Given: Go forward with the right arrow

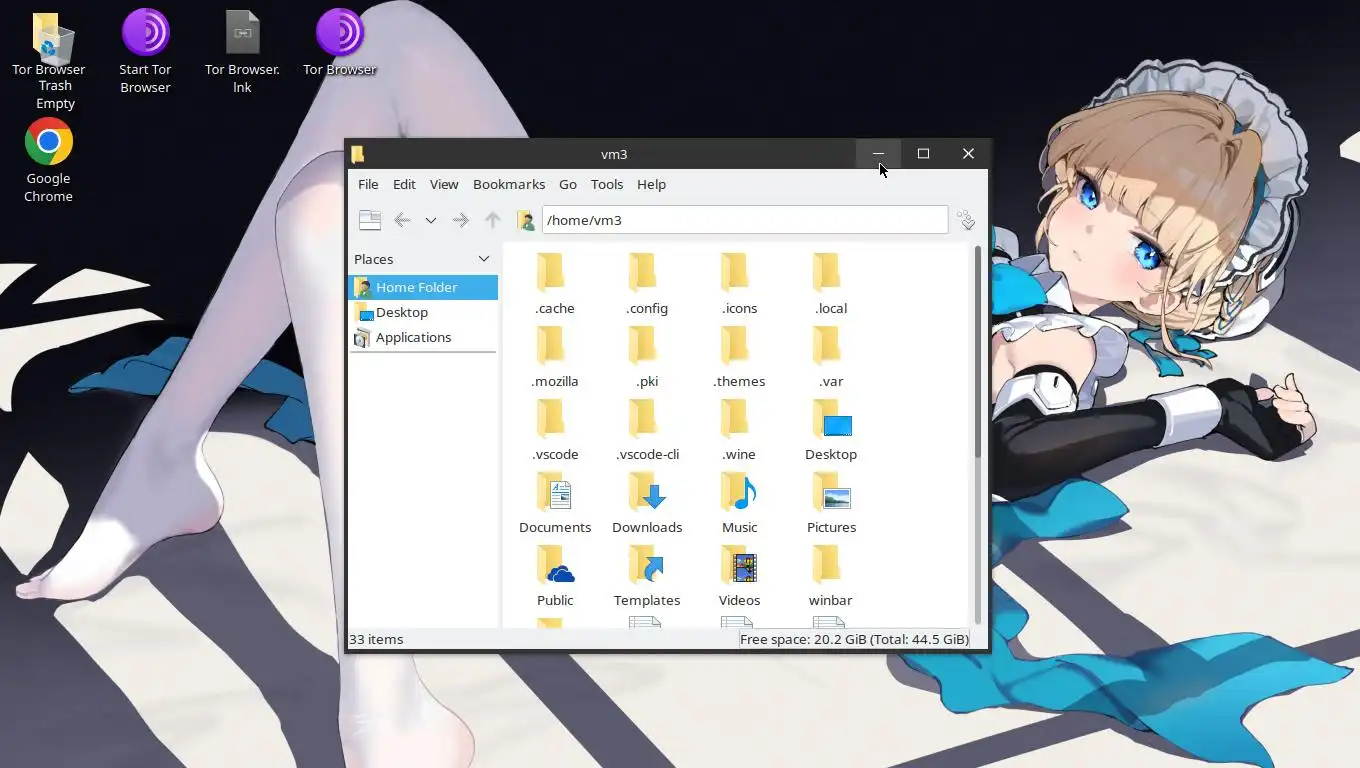Looking at the screenshot, I should (460, 220).
